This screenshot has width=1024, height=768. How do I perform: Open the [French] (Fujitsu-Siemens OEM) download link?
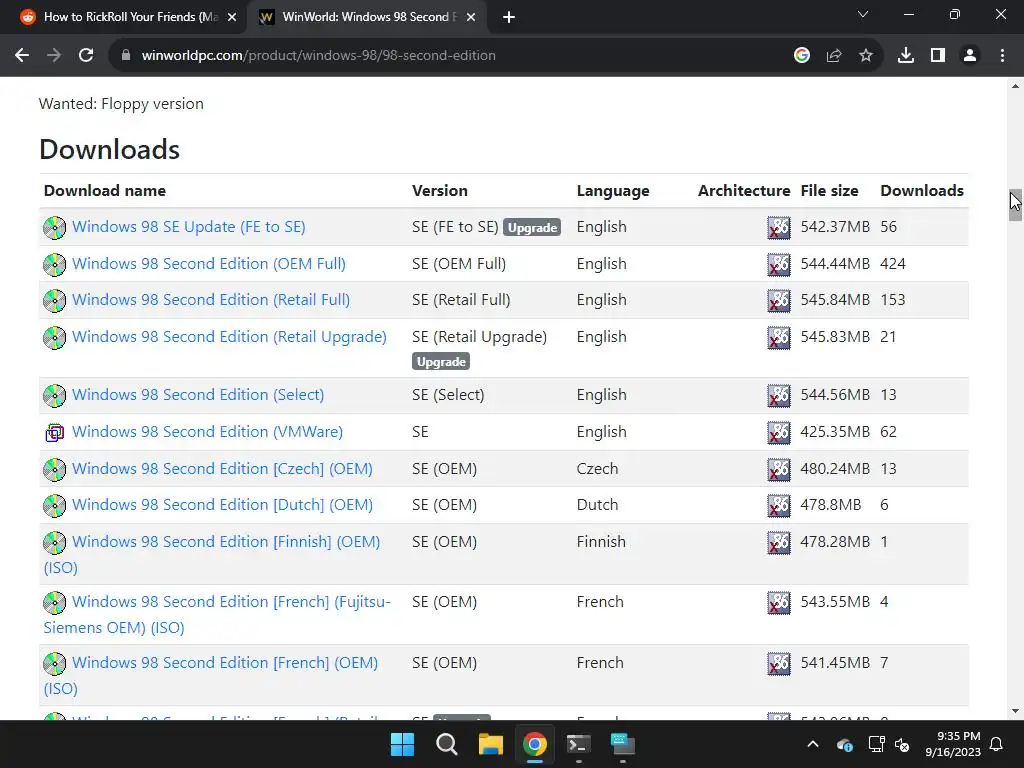tap(231, 601)
